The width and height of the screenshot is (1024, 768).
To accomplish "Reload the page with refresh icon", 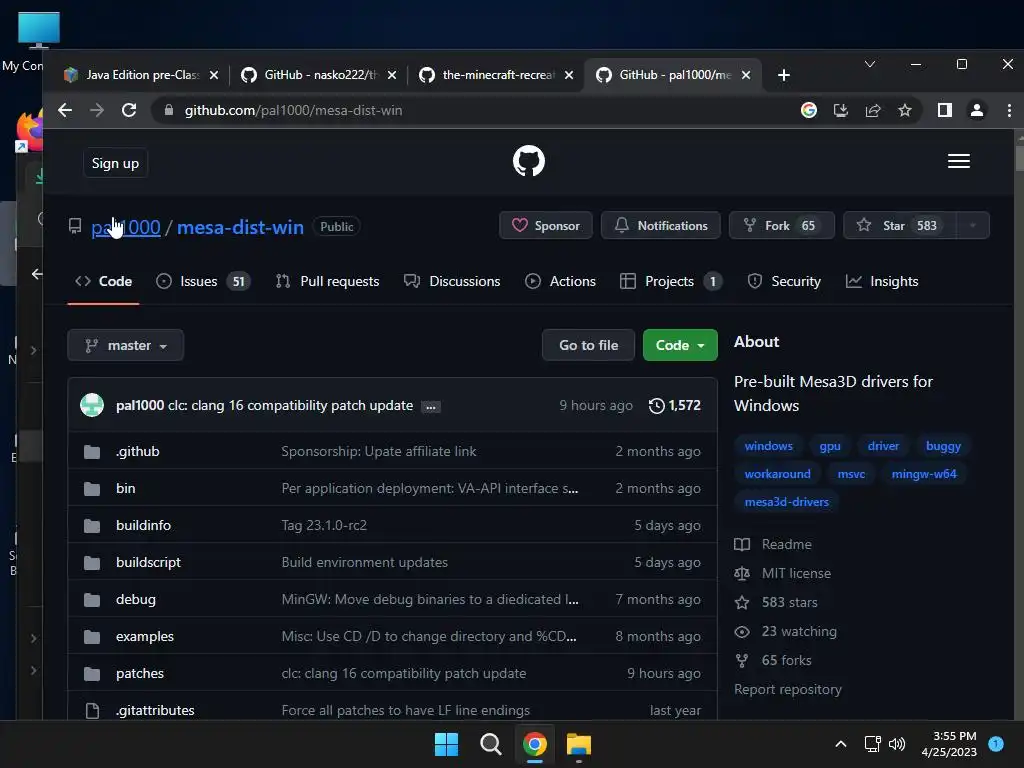I will pyautogui.click(x=129, y=110).
